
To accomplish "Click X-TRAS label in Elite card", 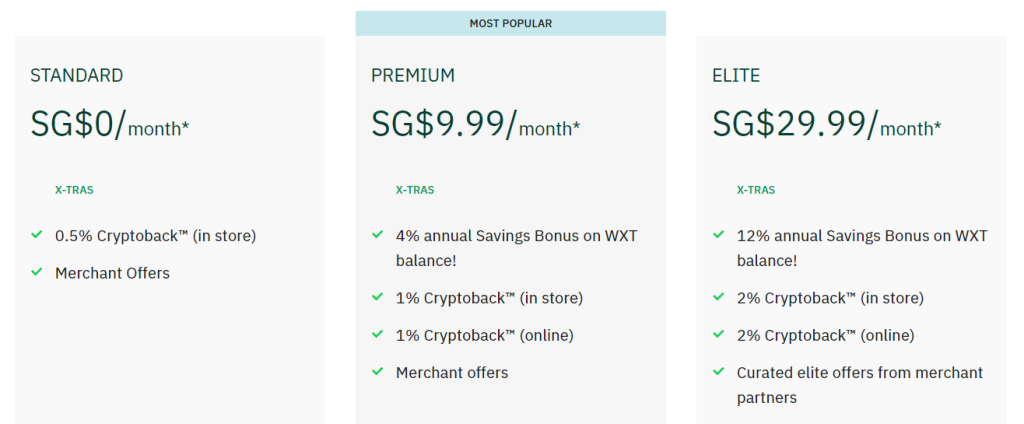I will (x=756, y=191).
